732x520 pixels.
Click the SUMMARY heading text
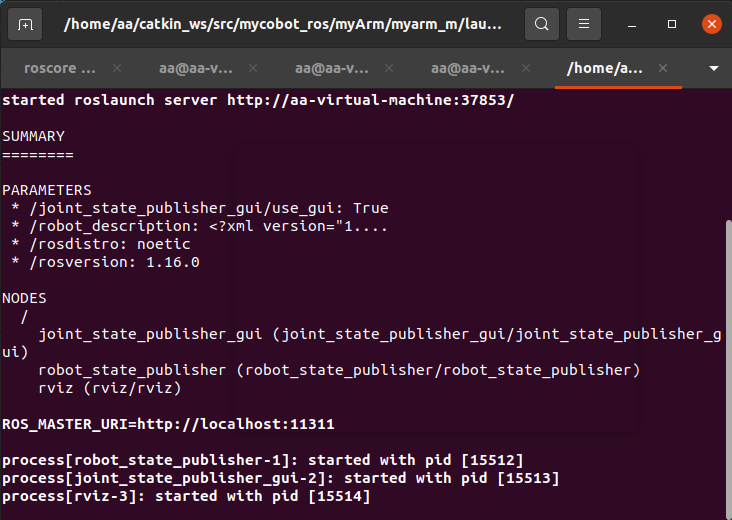click(34, 136)
